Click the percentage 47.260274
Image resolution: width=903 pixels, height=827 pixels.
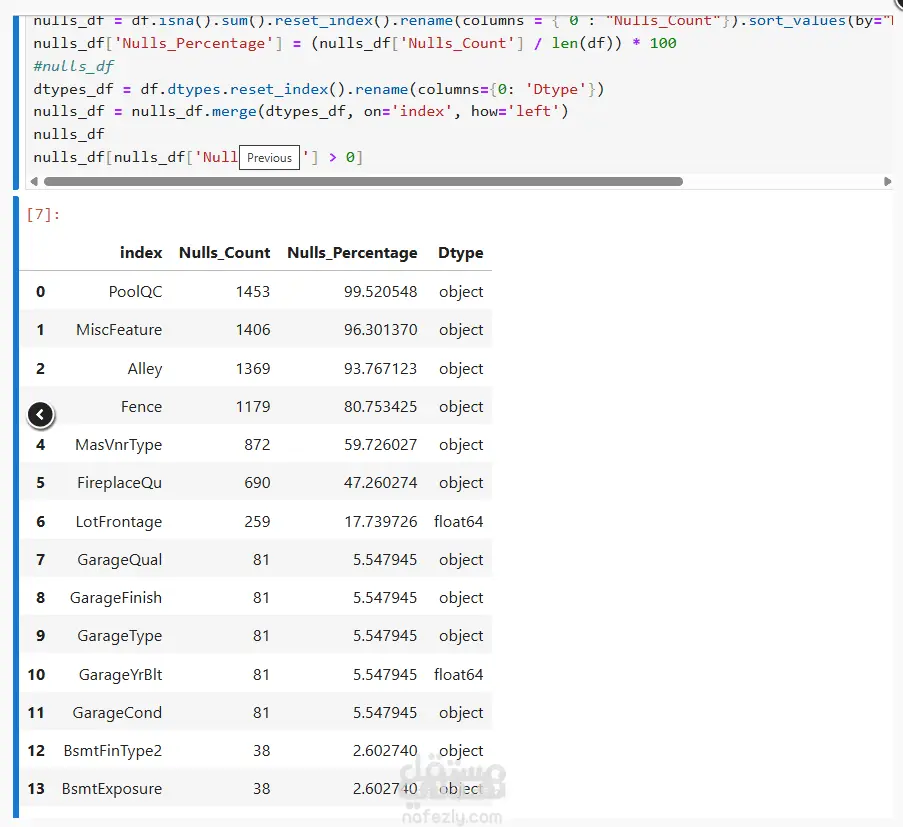pos(381,483)
